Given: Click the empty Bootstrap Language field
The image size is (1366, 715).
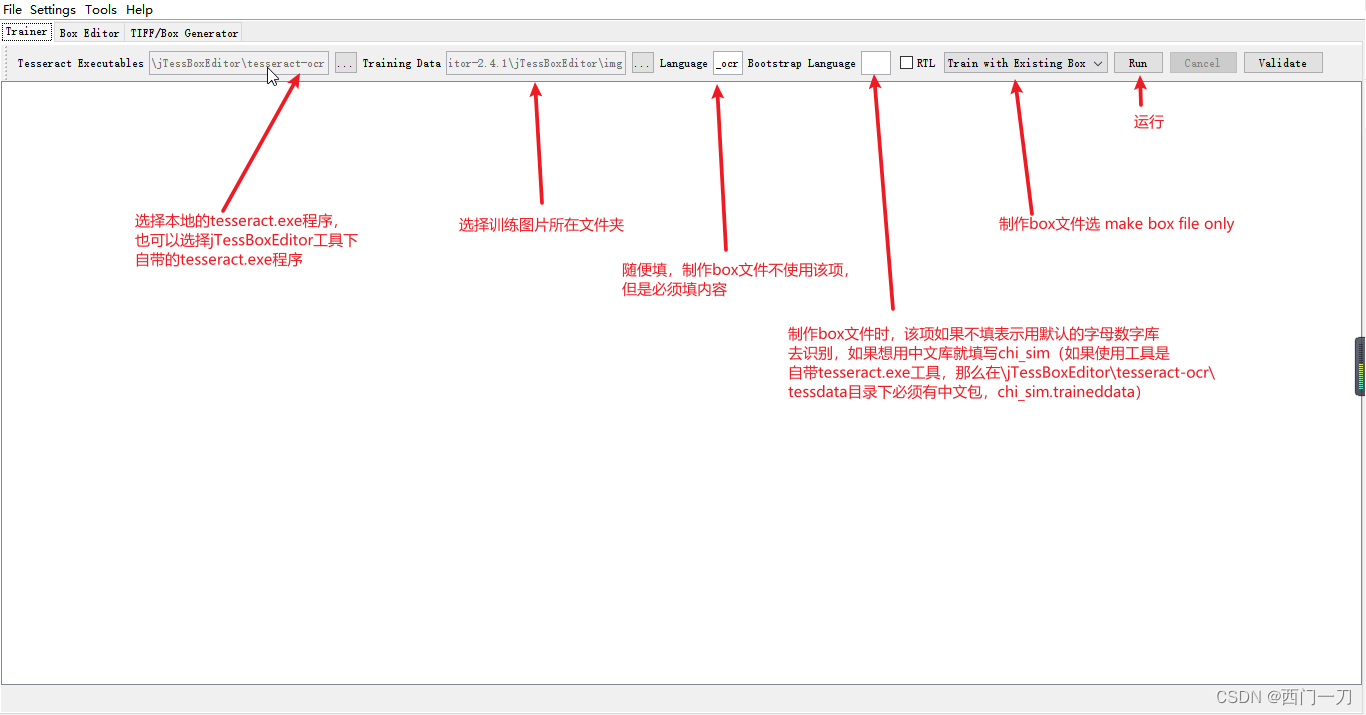Looking at the screenshot, I should [875, 62].
